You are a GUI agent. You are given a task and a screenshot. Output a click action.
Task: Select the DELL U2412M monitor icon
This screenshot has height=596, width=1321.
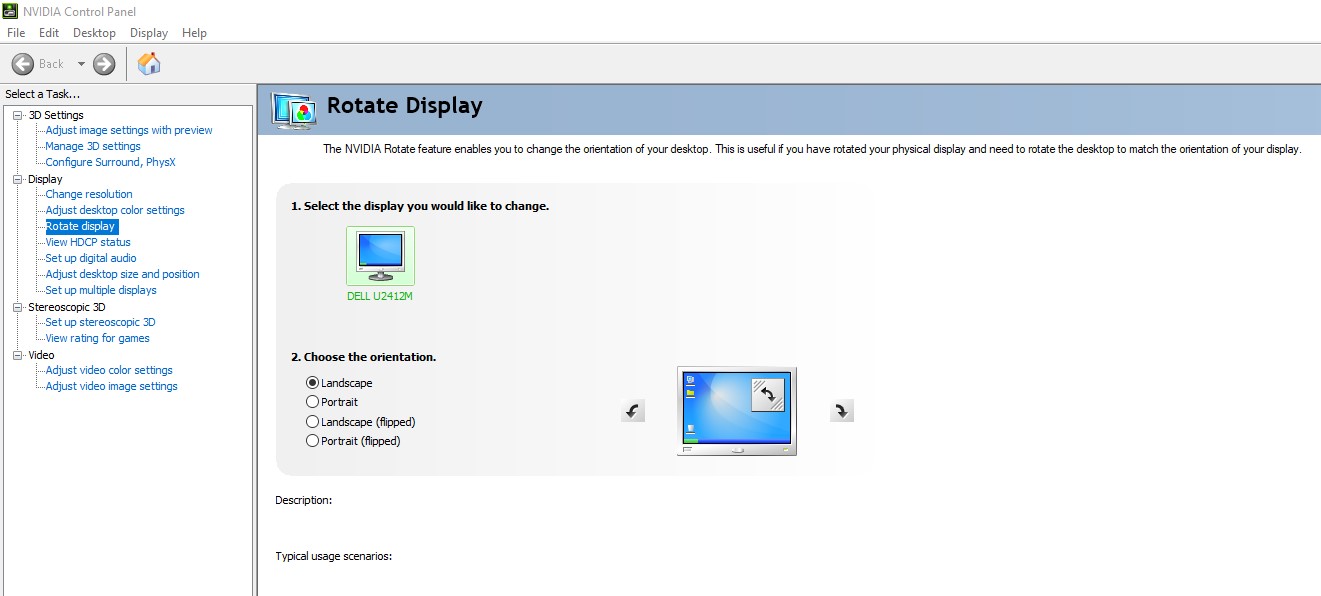click(x=380, y=256)
